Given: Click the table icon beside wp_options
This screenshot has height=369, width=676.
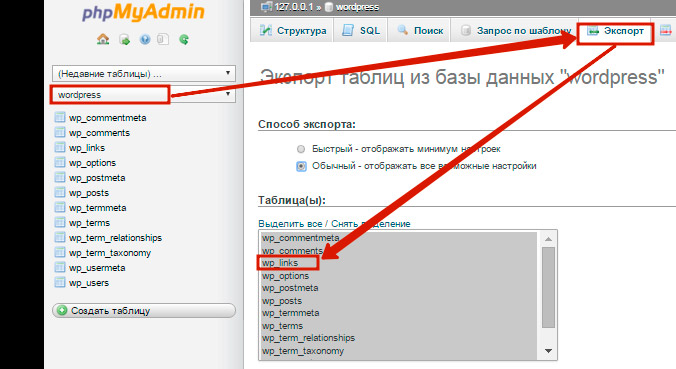Looking at the screenshot, I should (59, 163).
